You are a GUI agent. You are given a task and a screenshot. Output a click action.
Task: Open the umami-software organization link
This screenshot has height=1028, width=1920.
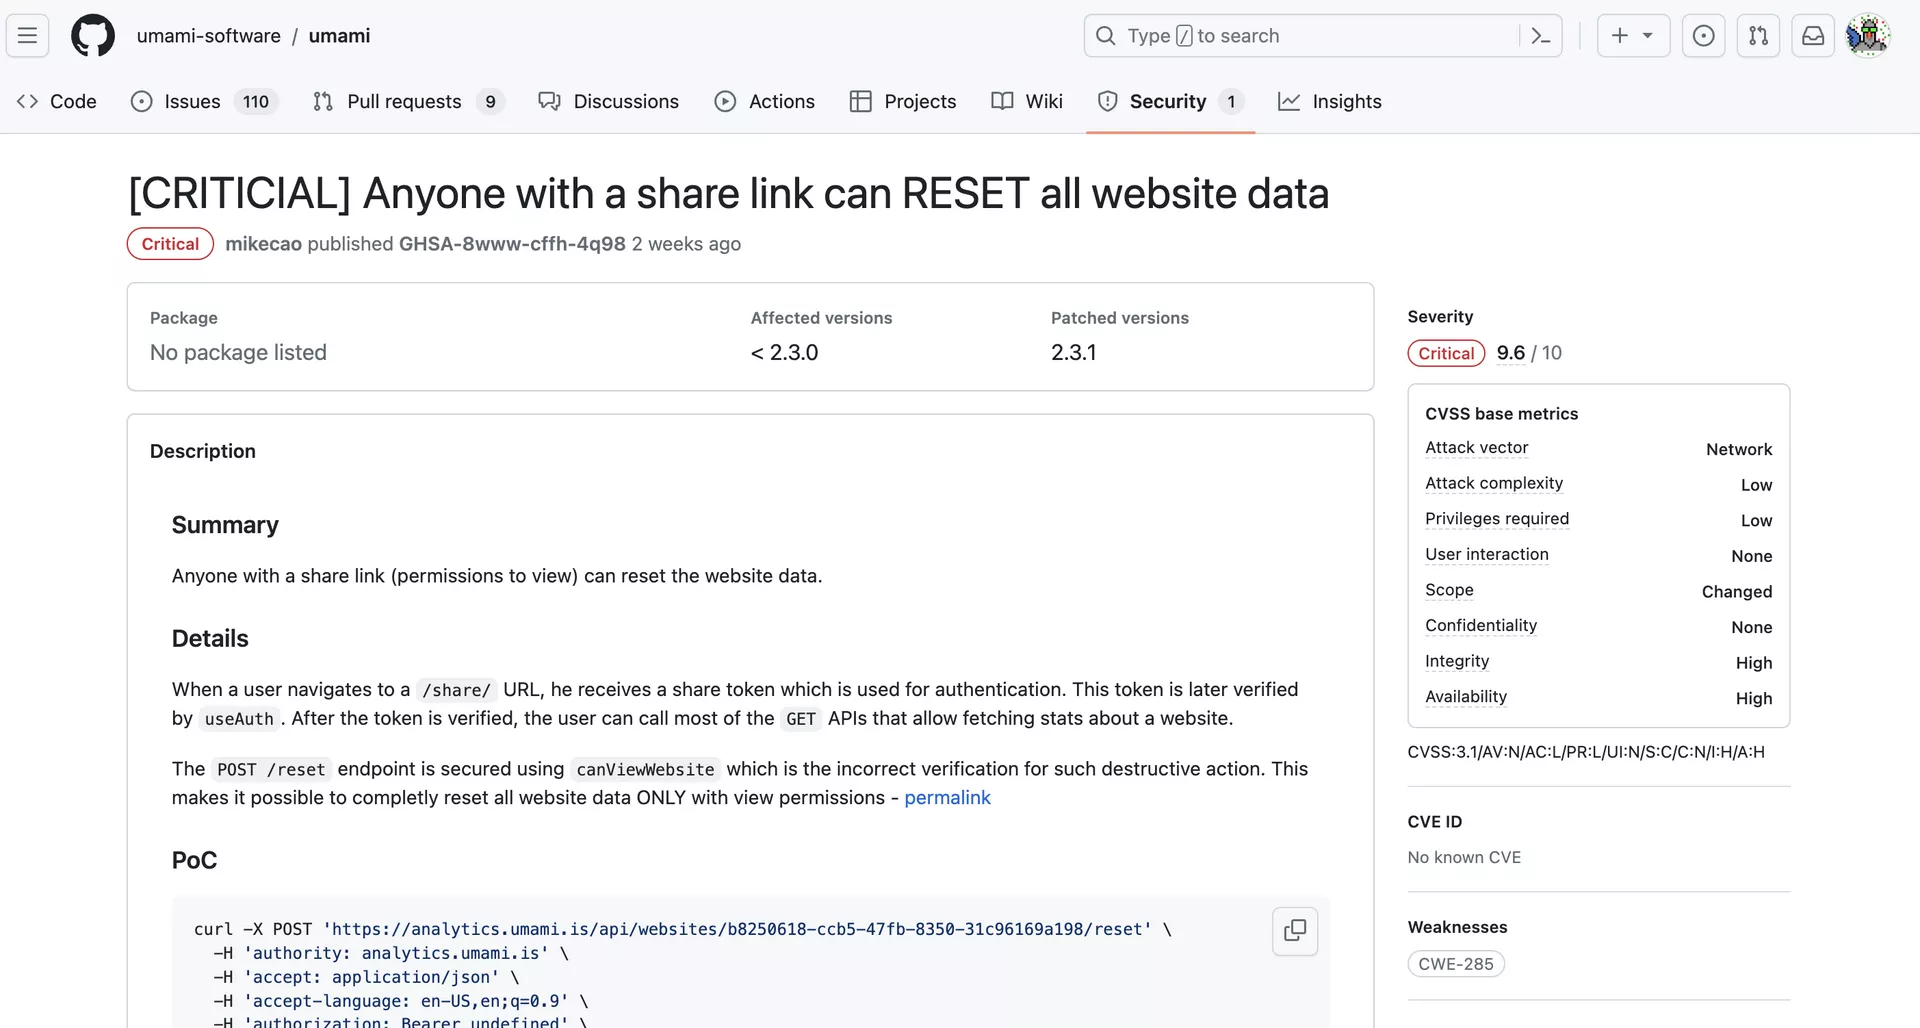pyautogui.click(x=208, y=36)
